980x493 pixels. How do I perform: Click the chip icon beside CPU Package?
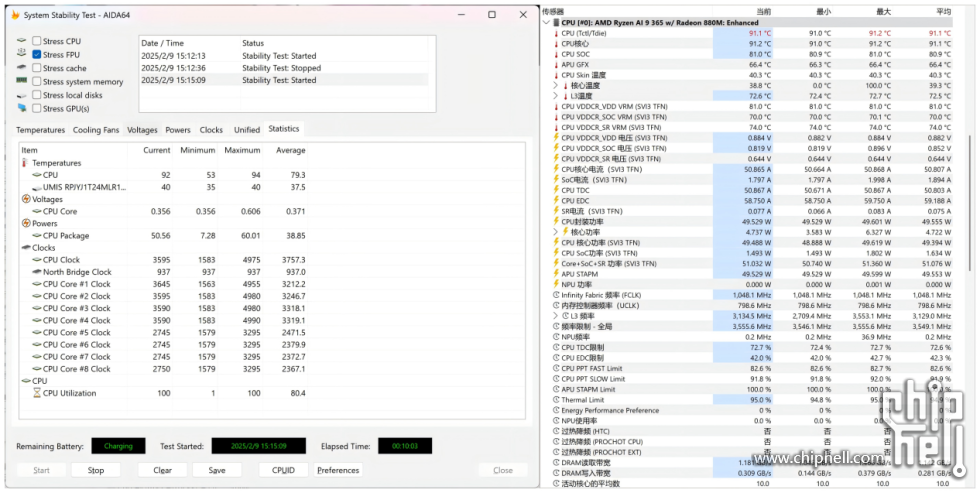click(37, 236)
